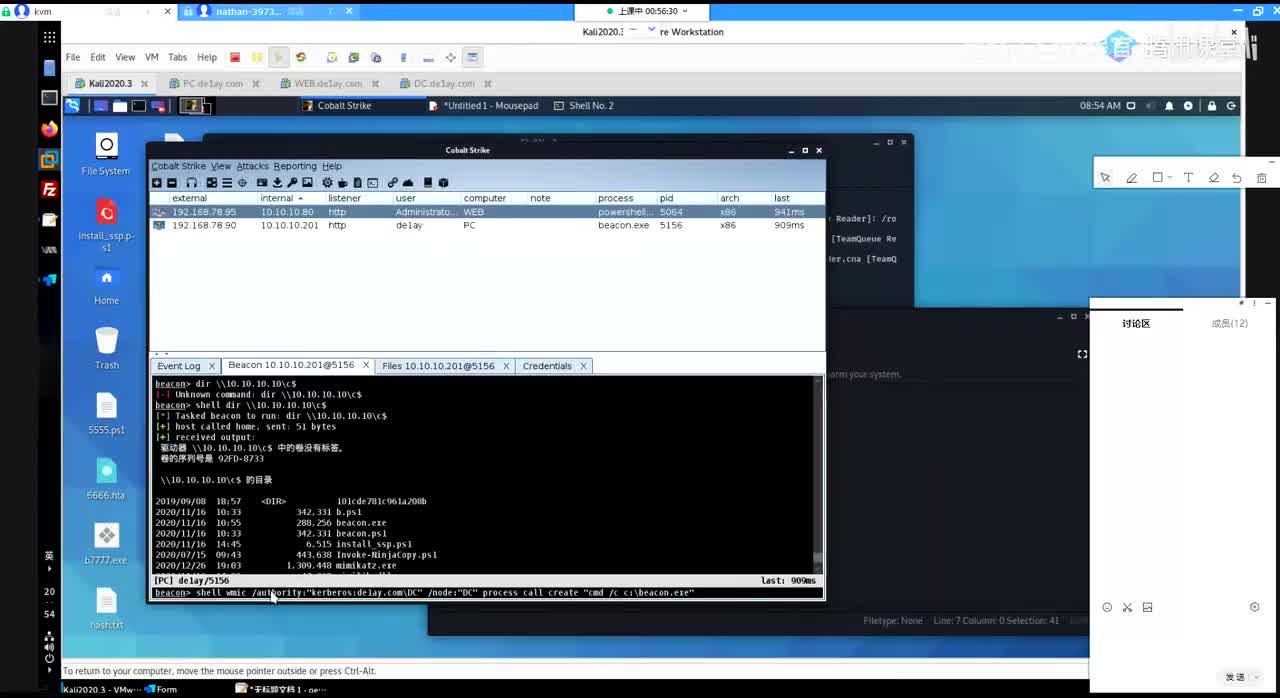The image size is (1280, 698).
Task: Open the Reporting menu in Cobalt Strike
Action: [295, 166]
